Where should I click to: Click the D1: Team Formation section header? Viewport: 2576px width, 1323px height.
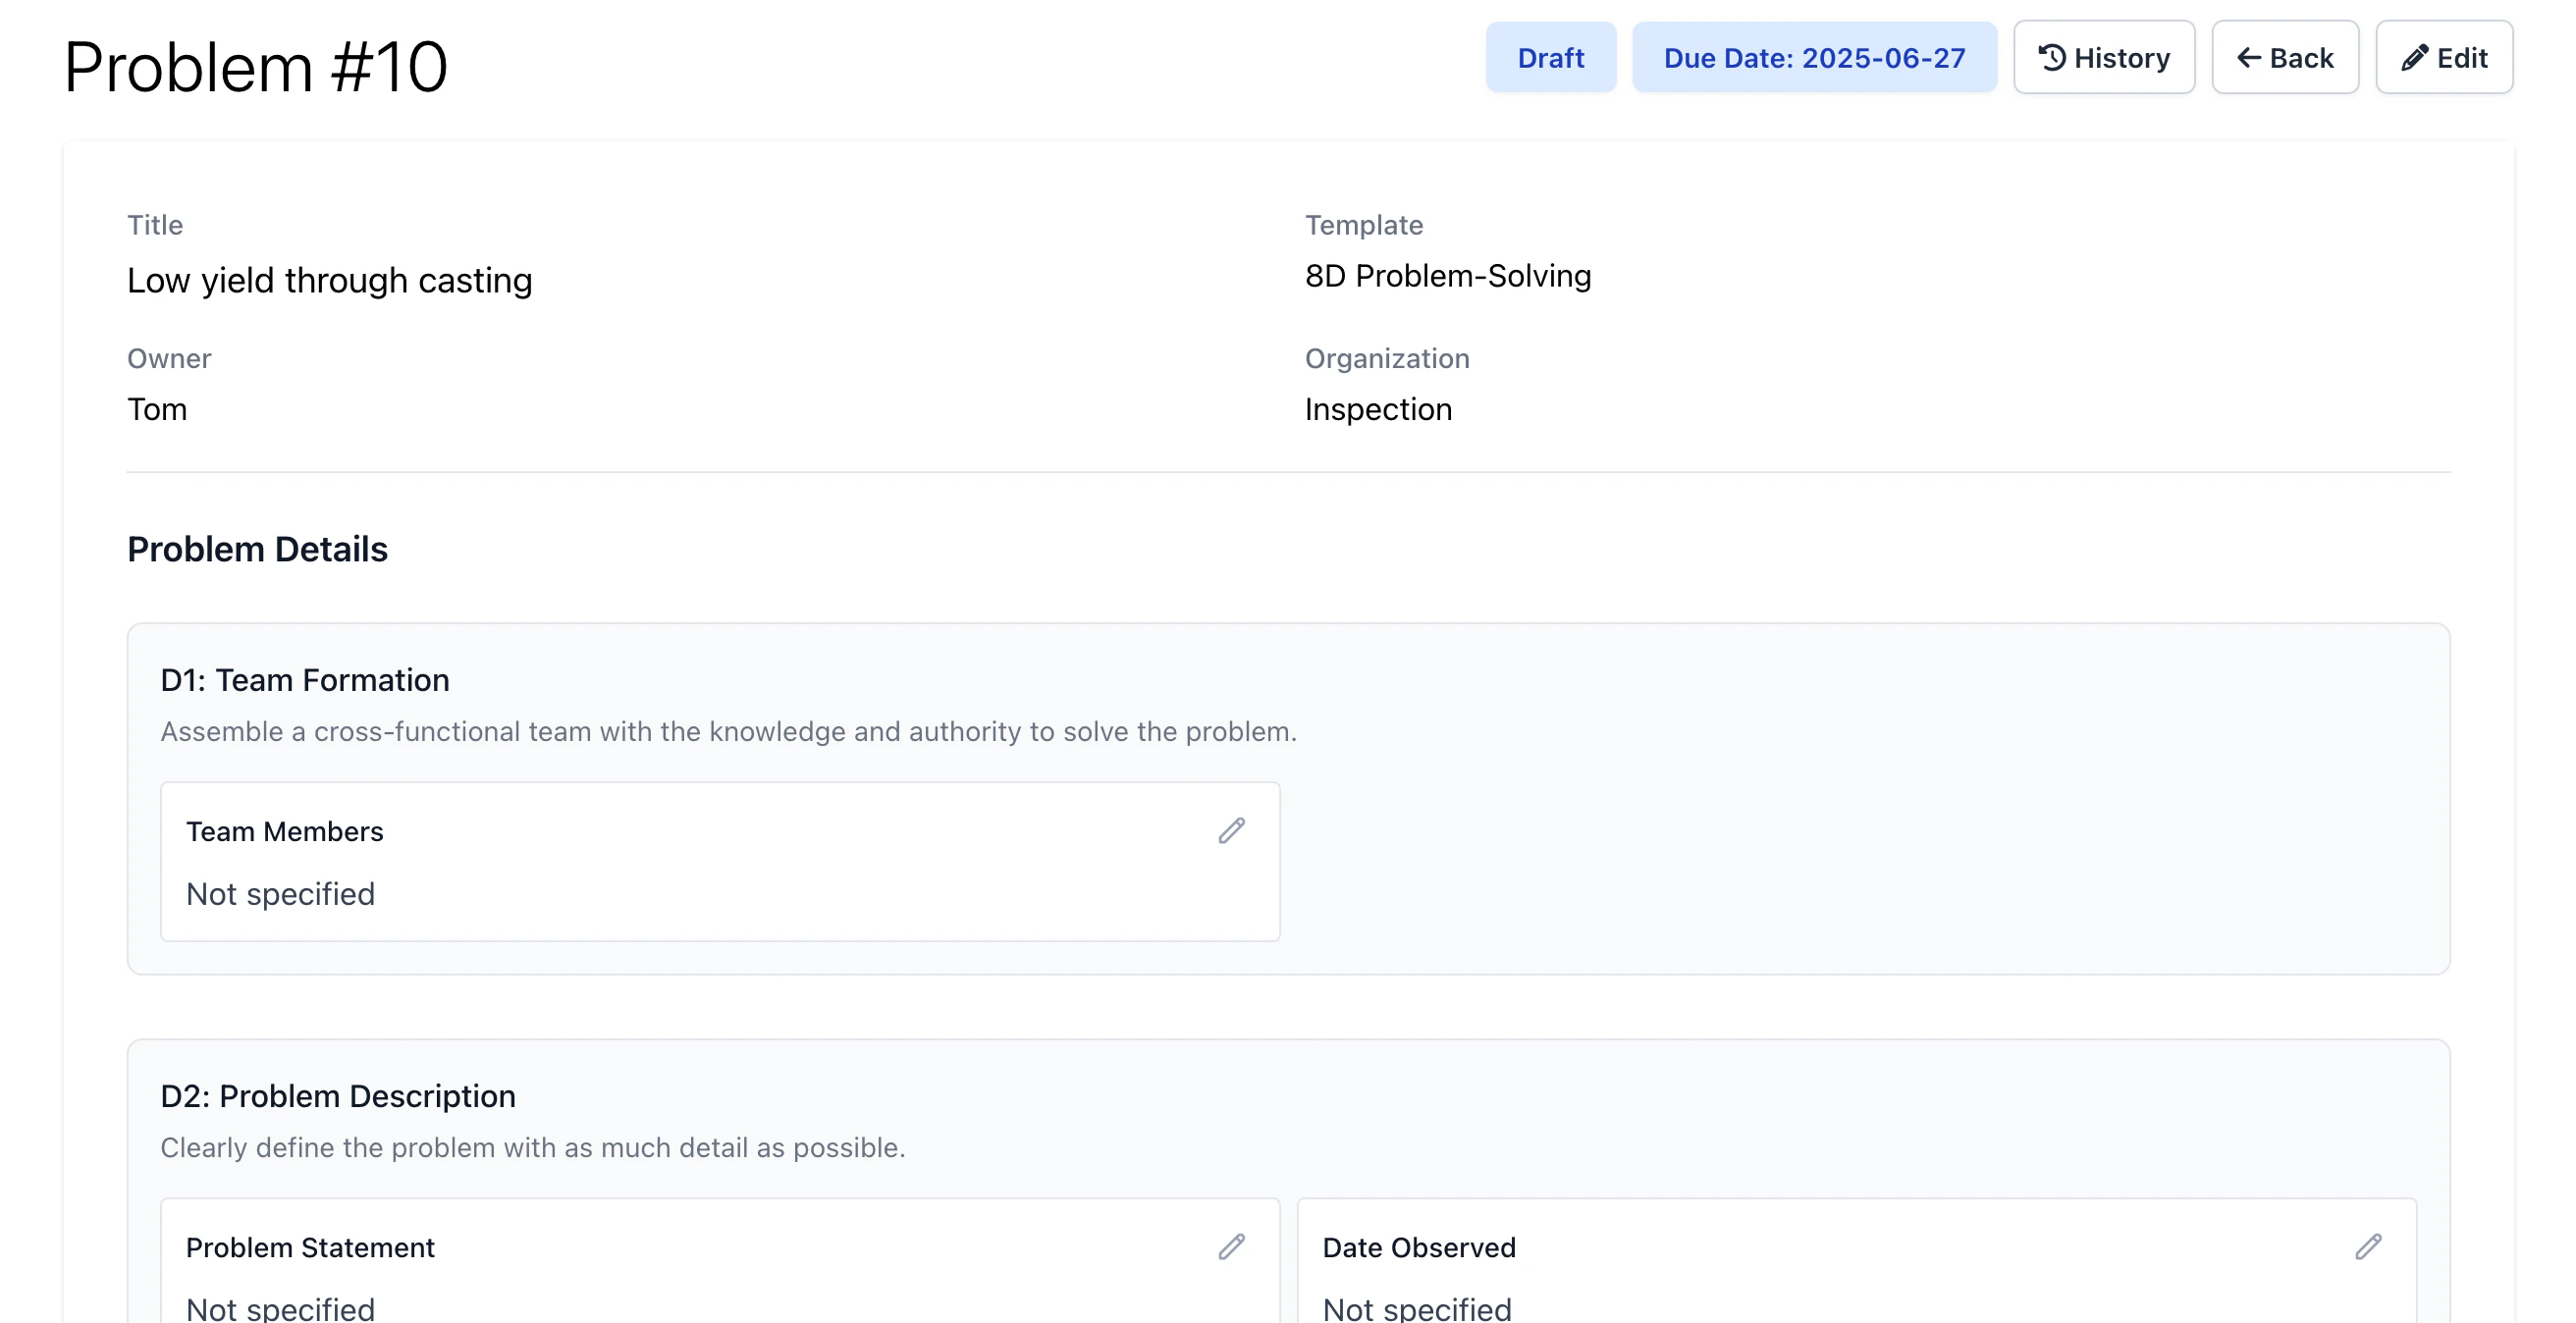coord(304,680)
